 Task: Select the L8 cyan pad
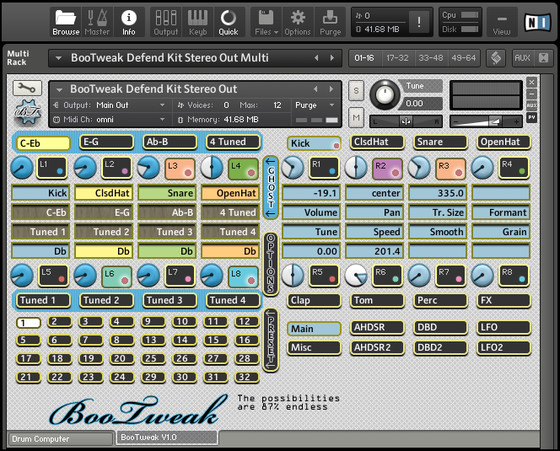click(x=243, y=277)
